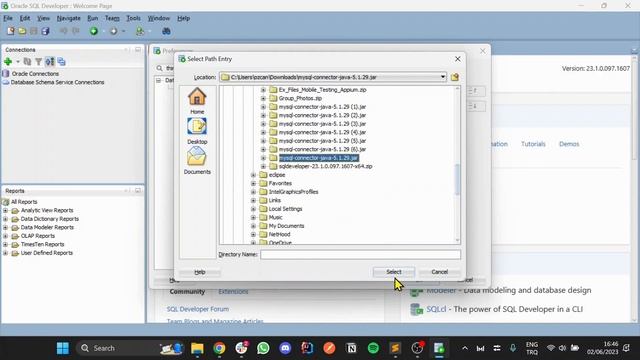Expand the eclipse folder node
This screenshot has width=640, height=360.
pyautogui.click(x=253, y=175)
